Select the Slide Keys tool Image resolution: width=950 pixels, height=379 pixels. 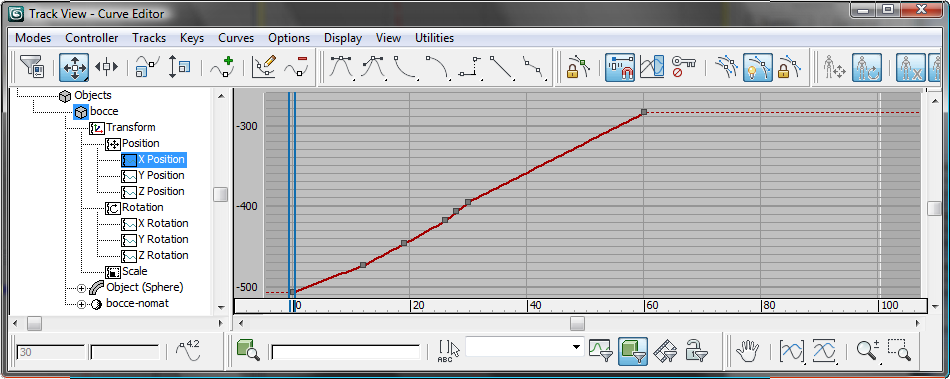[x=106, y=67]
